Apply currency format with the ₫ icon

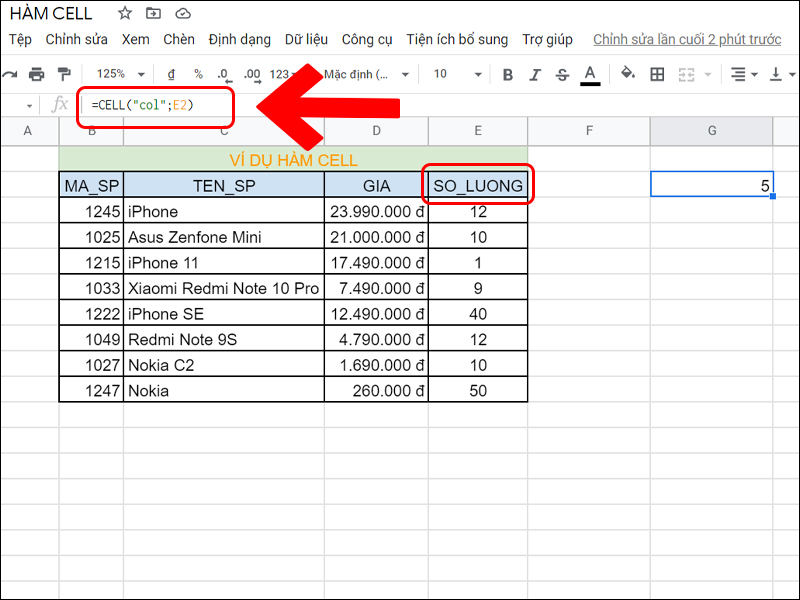pos(170,74)
